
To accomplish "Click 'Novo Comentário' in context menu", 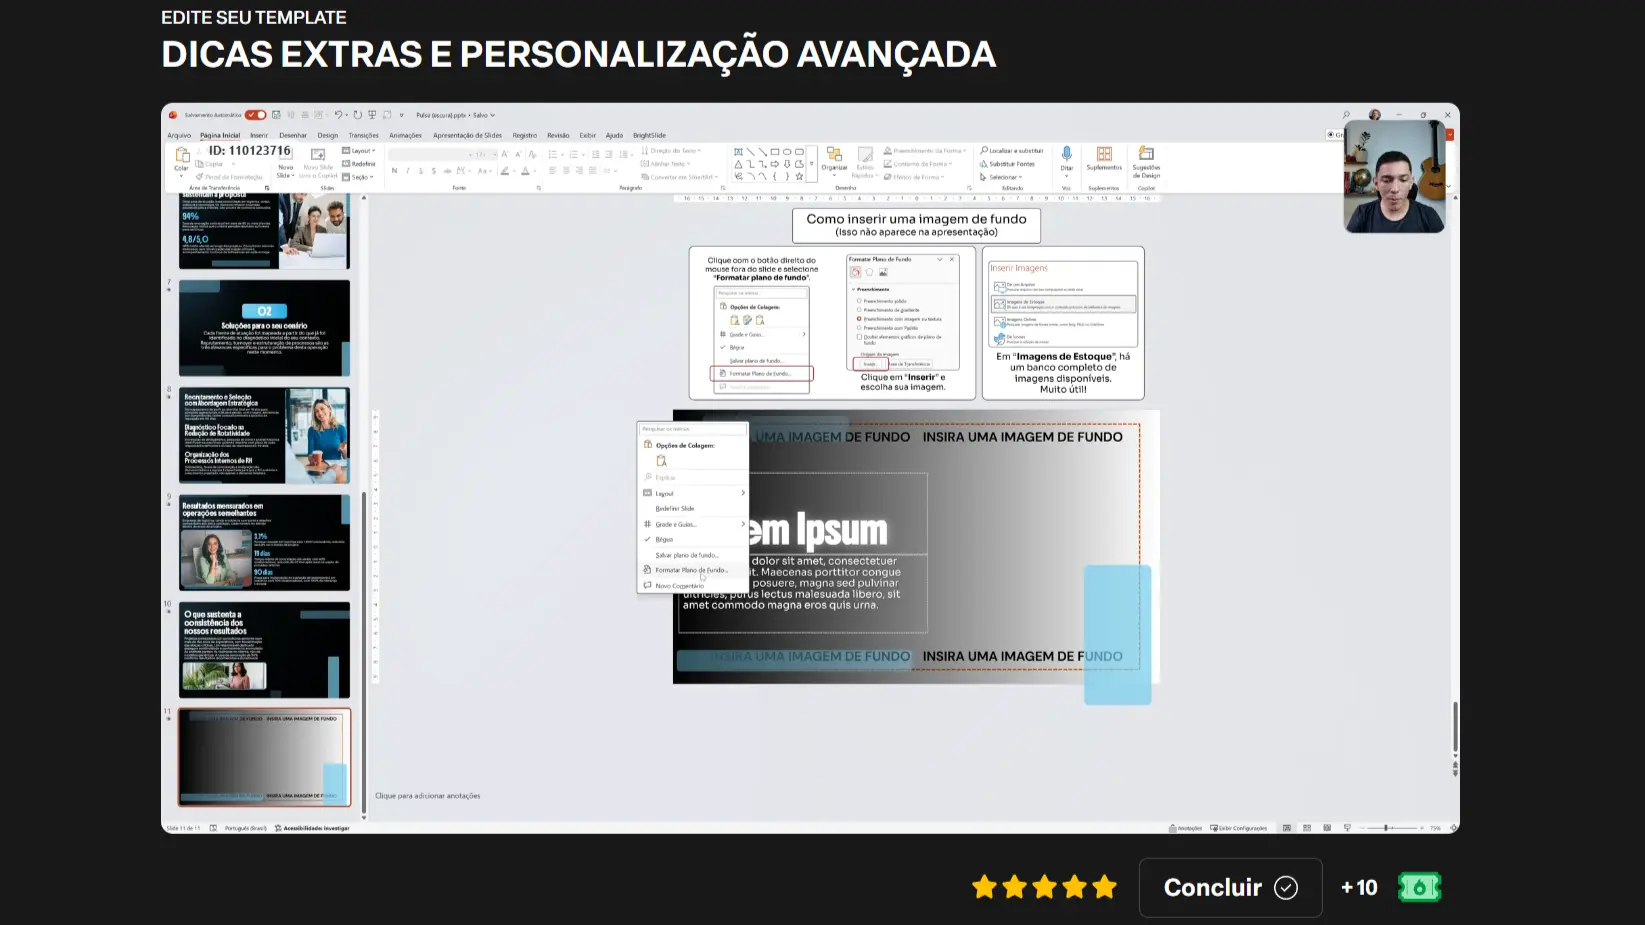I will (x=693, y=586).
